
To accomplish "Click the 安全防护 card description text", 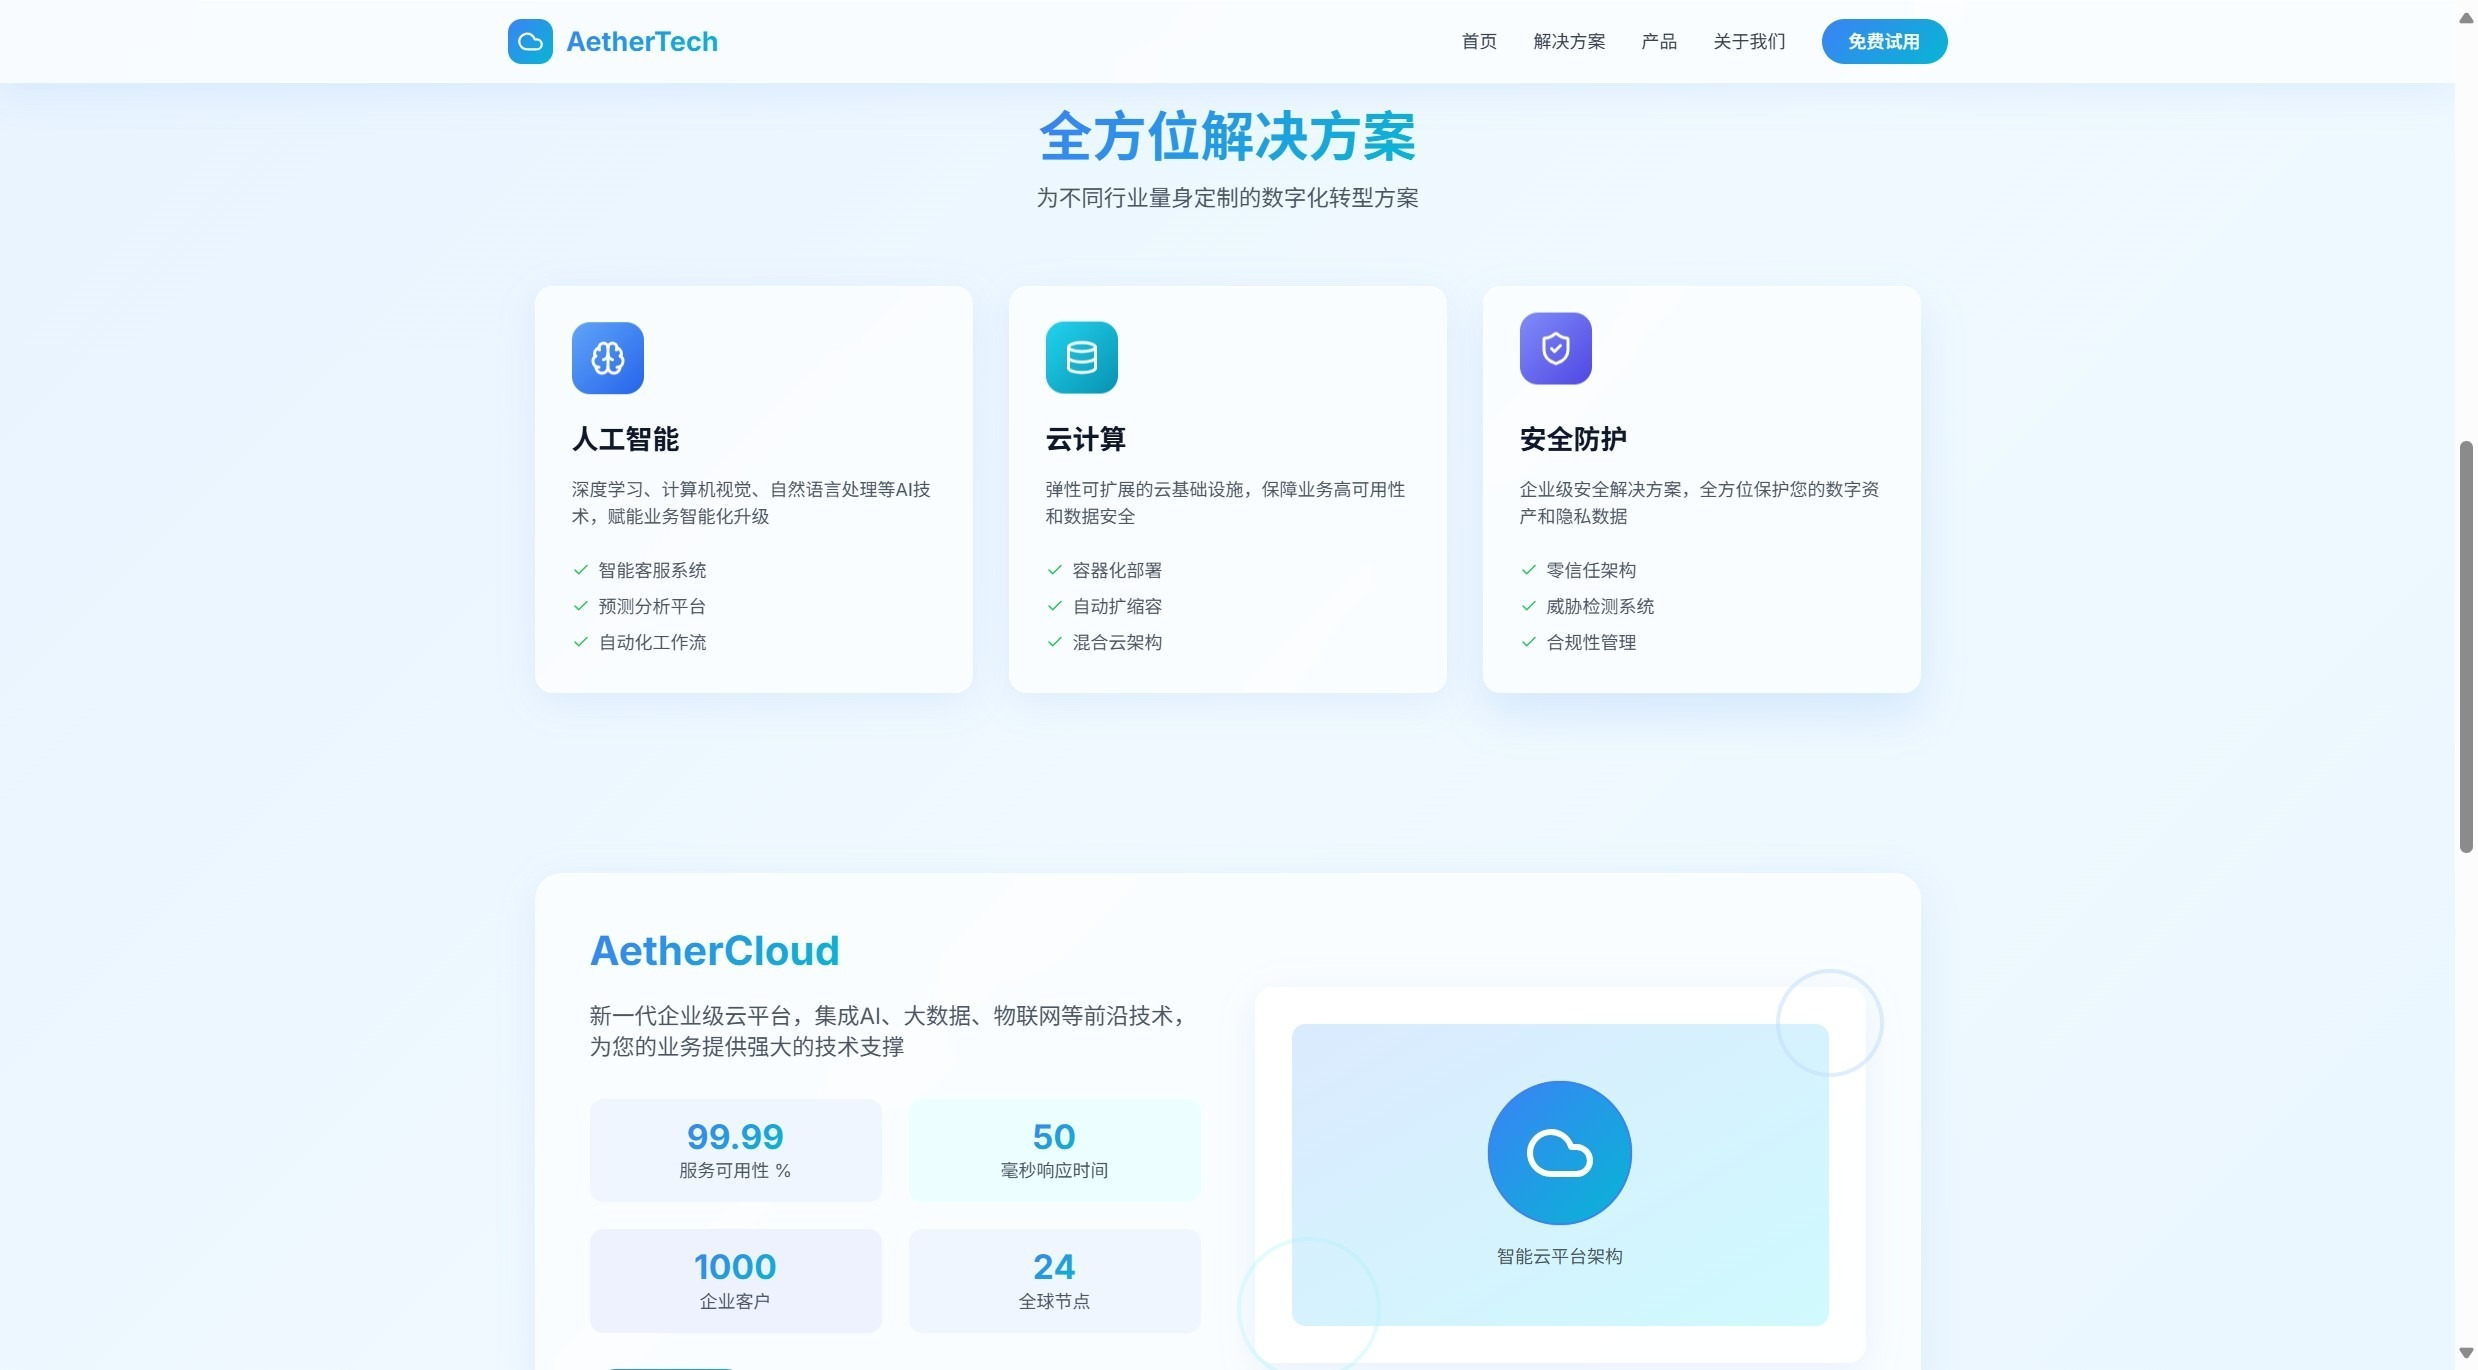I will click(1699, 503).
